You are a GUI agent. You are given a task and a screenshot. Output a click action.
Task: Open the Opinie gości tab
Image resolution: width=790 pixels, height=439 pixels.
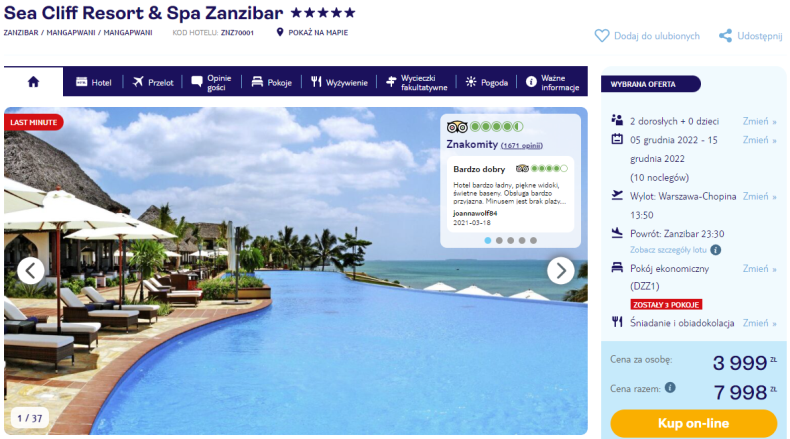click(212, 82)
